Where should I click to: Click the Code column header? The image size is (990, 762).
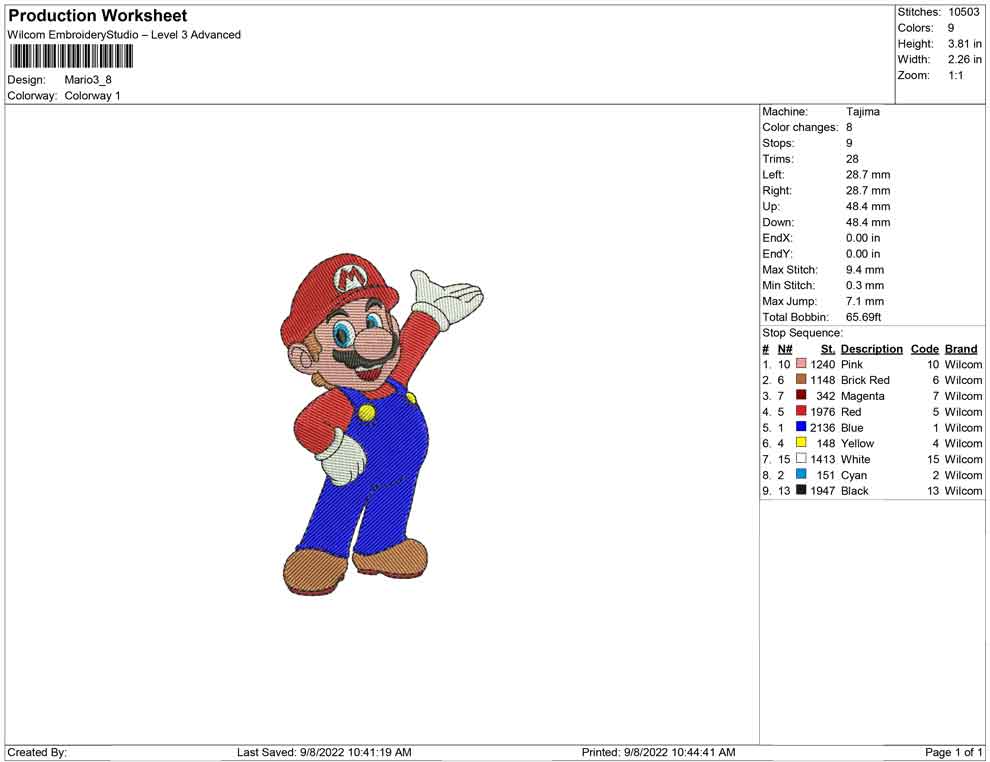(924, 349)
